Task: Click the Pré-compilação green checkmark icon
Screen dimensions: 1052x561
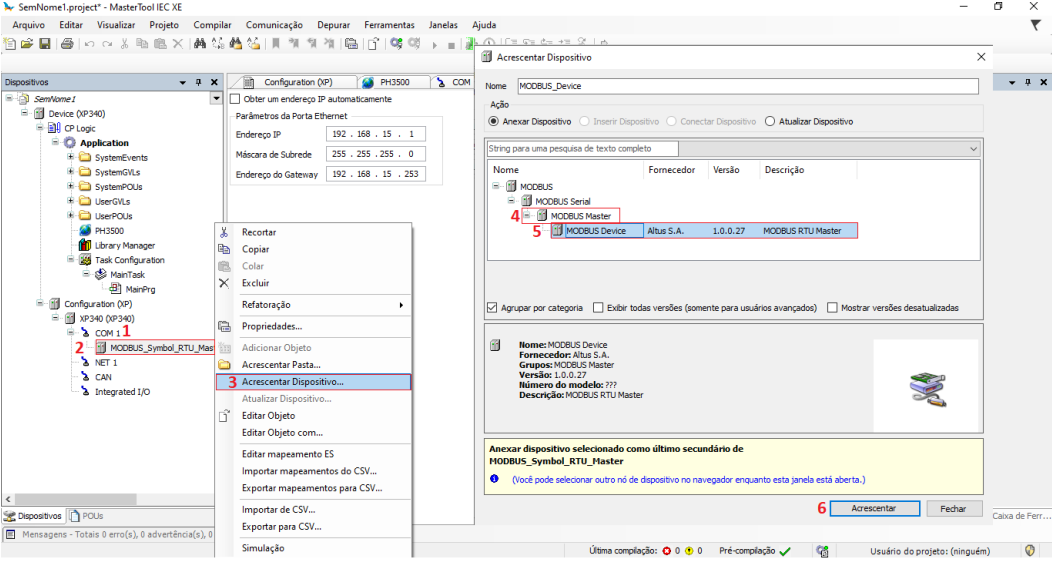Action: [x=785, y=551]
